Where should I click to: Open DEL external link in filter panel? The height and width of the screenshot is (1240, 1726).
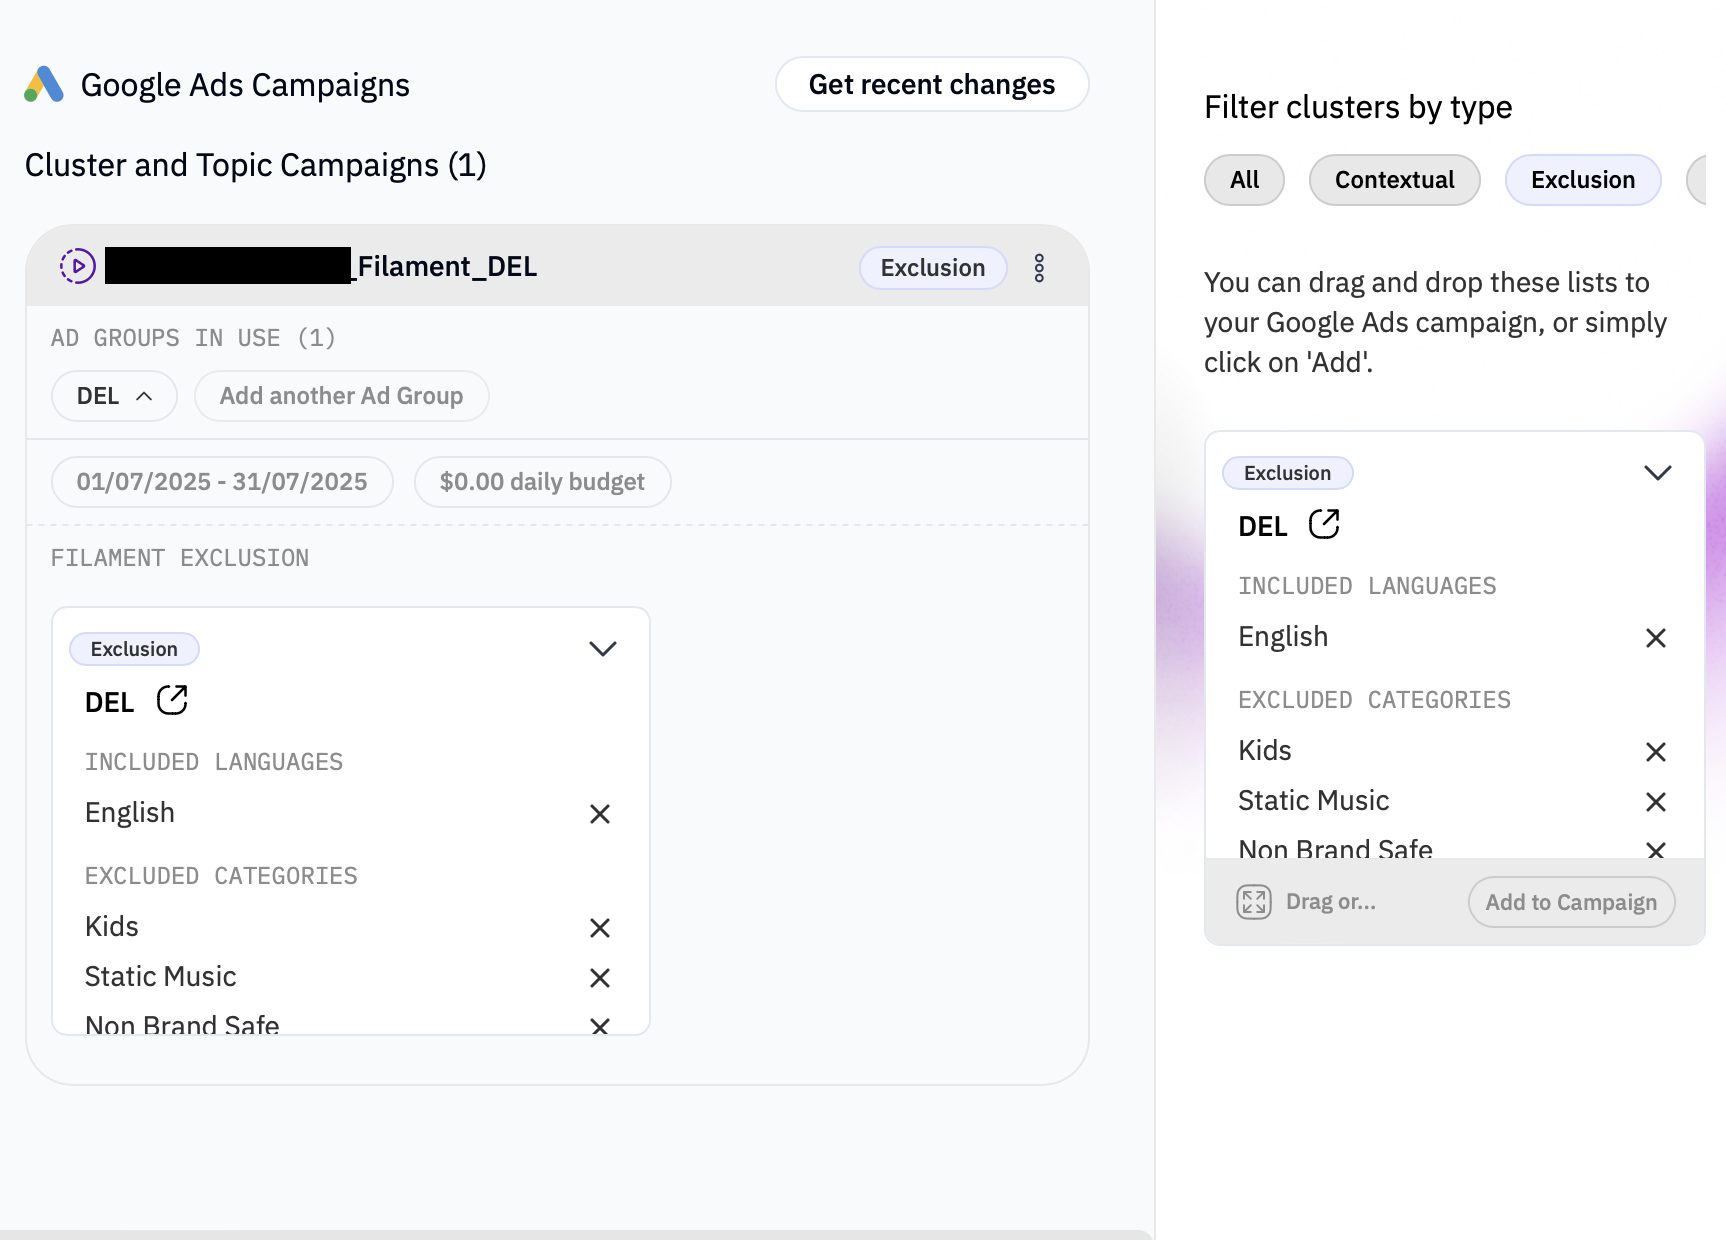pyautogui.click(x=1324, y=524)
